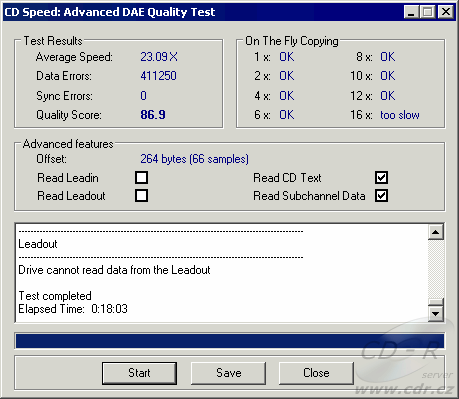Click the OK result beside 4 x
Image resolution: width=459 pixels, height=399 pixels.
click(x=287, y=96)
